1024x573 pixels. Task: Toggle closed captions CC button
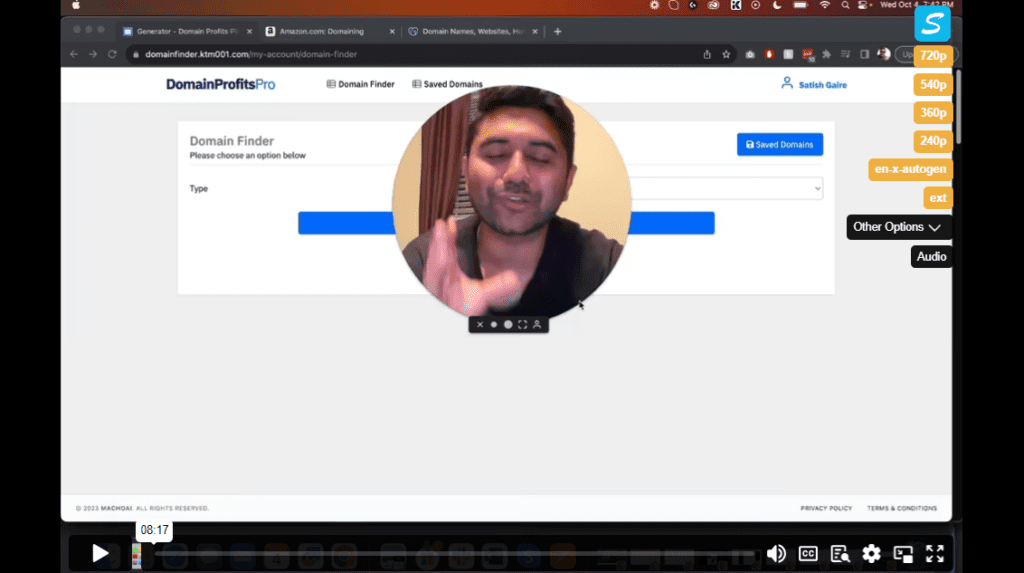tap(808, 553)
